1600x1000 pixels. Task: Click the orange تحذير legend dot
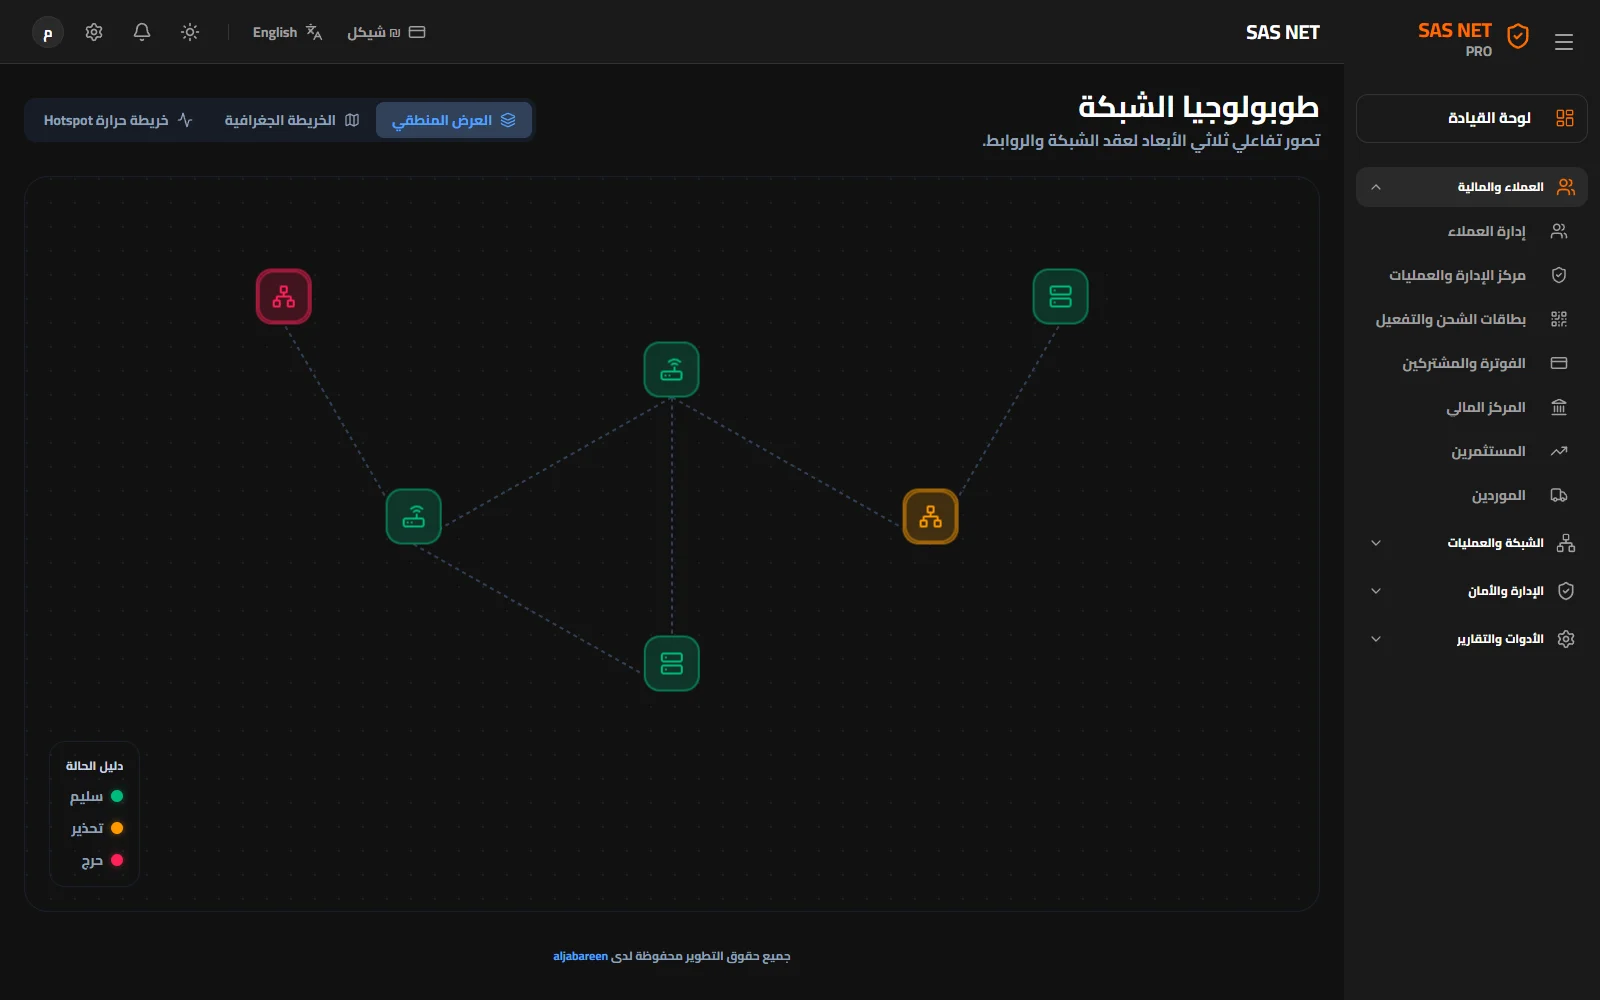click(x=117, y=828)
